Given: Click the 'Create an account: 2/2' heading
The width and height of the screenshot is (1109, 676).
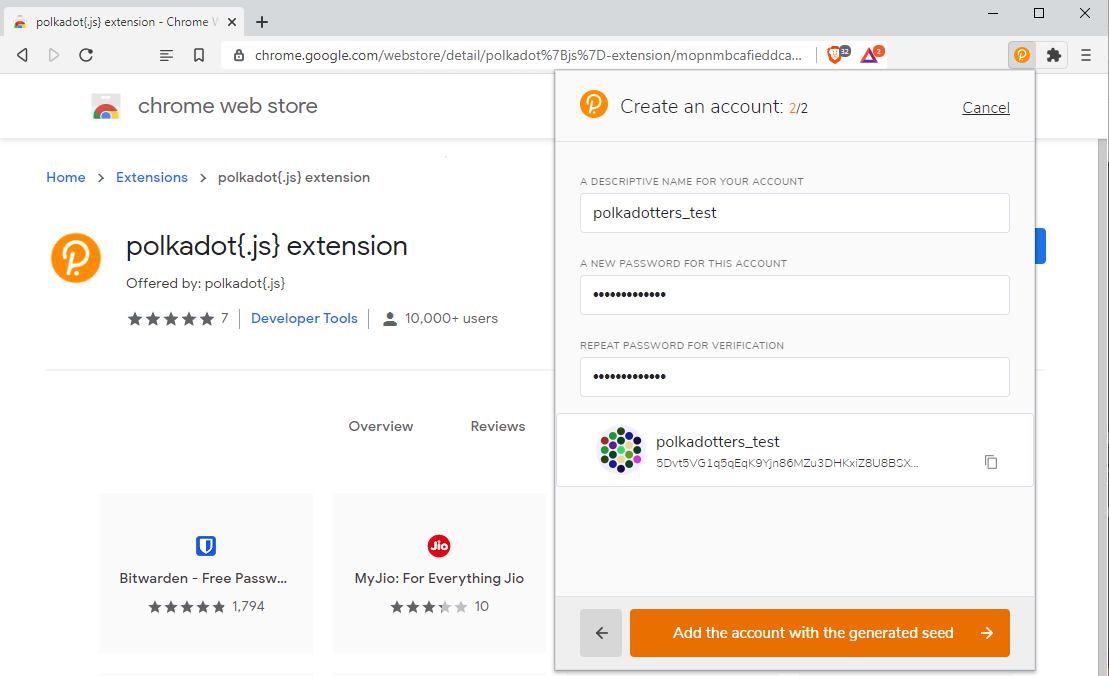Looking at the screenshot, I should (x=714, y=107).
